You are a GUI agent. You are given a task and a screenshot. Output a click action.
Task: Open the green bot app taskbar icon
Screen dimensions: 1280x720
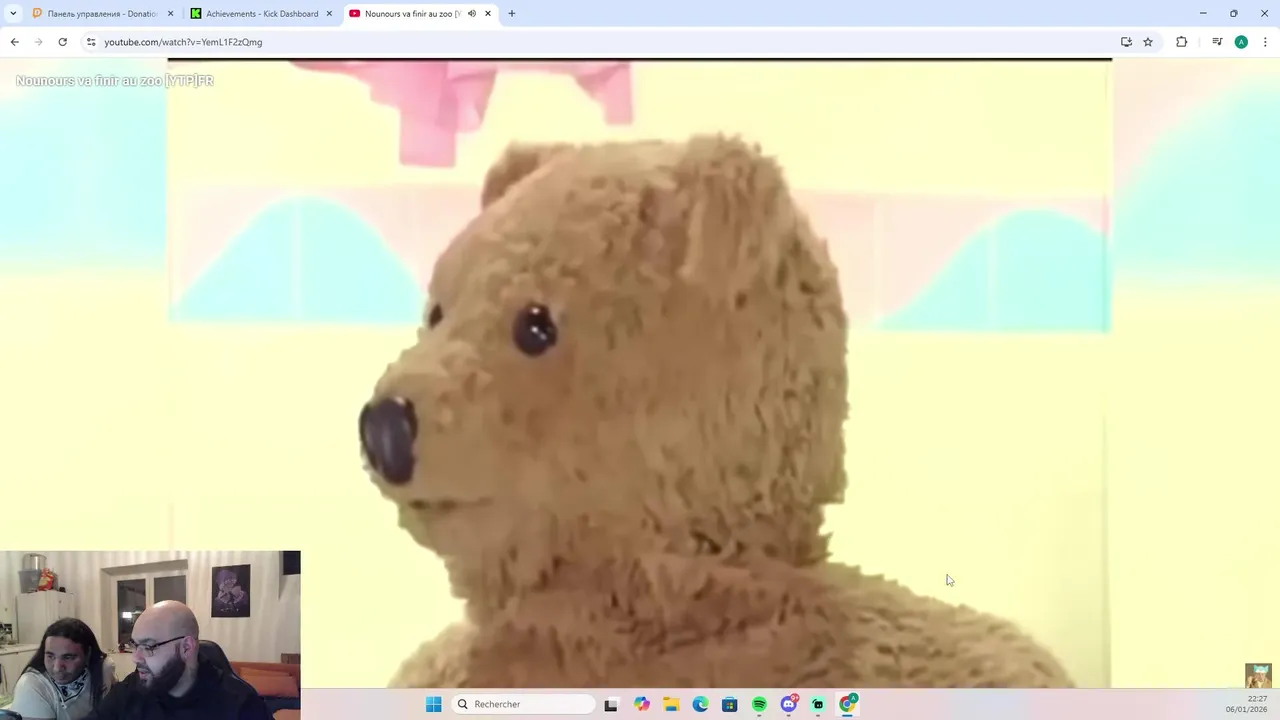click(818, 704)
